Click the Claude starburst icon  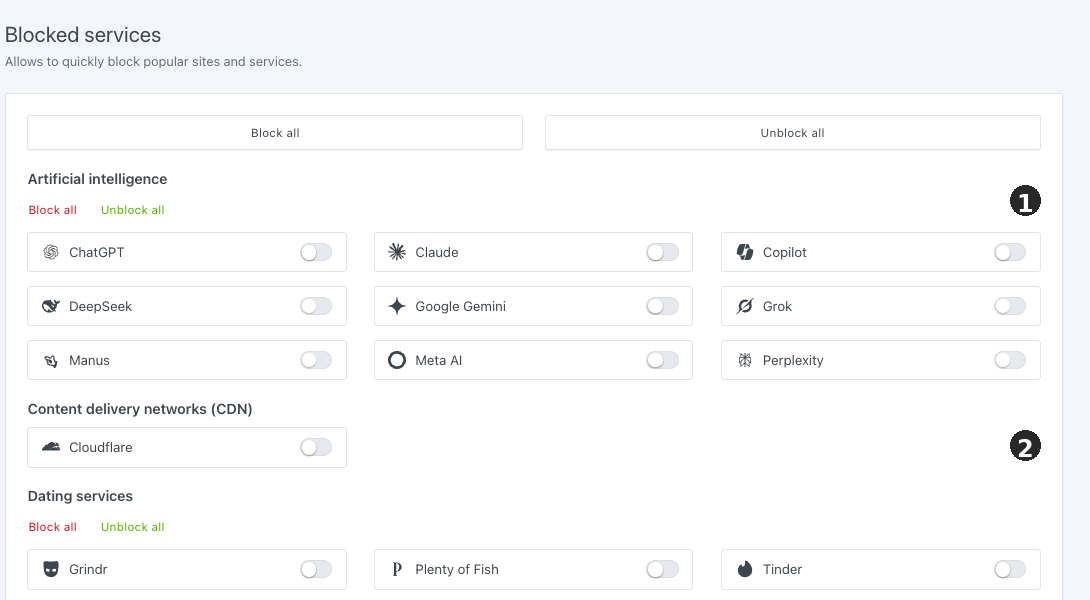[397, 252]
